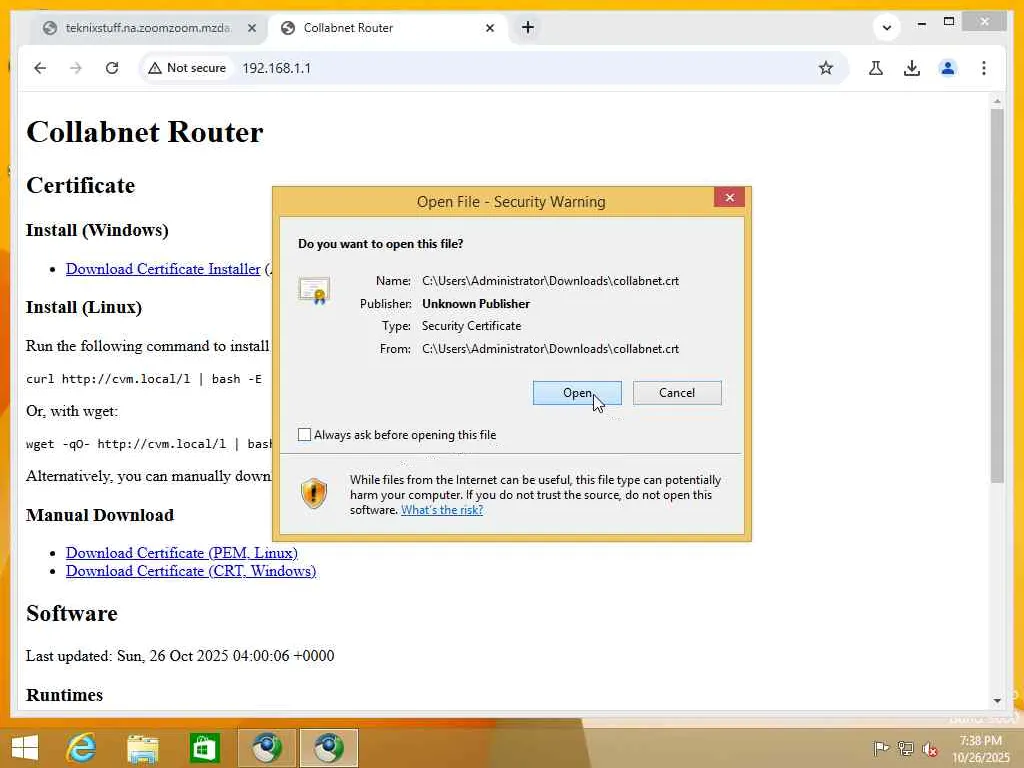Click the muted volume tray icon
Image resolution: width=1024 pixels, height=768 pixels.
pyautogui.click(x=929, y=748)
